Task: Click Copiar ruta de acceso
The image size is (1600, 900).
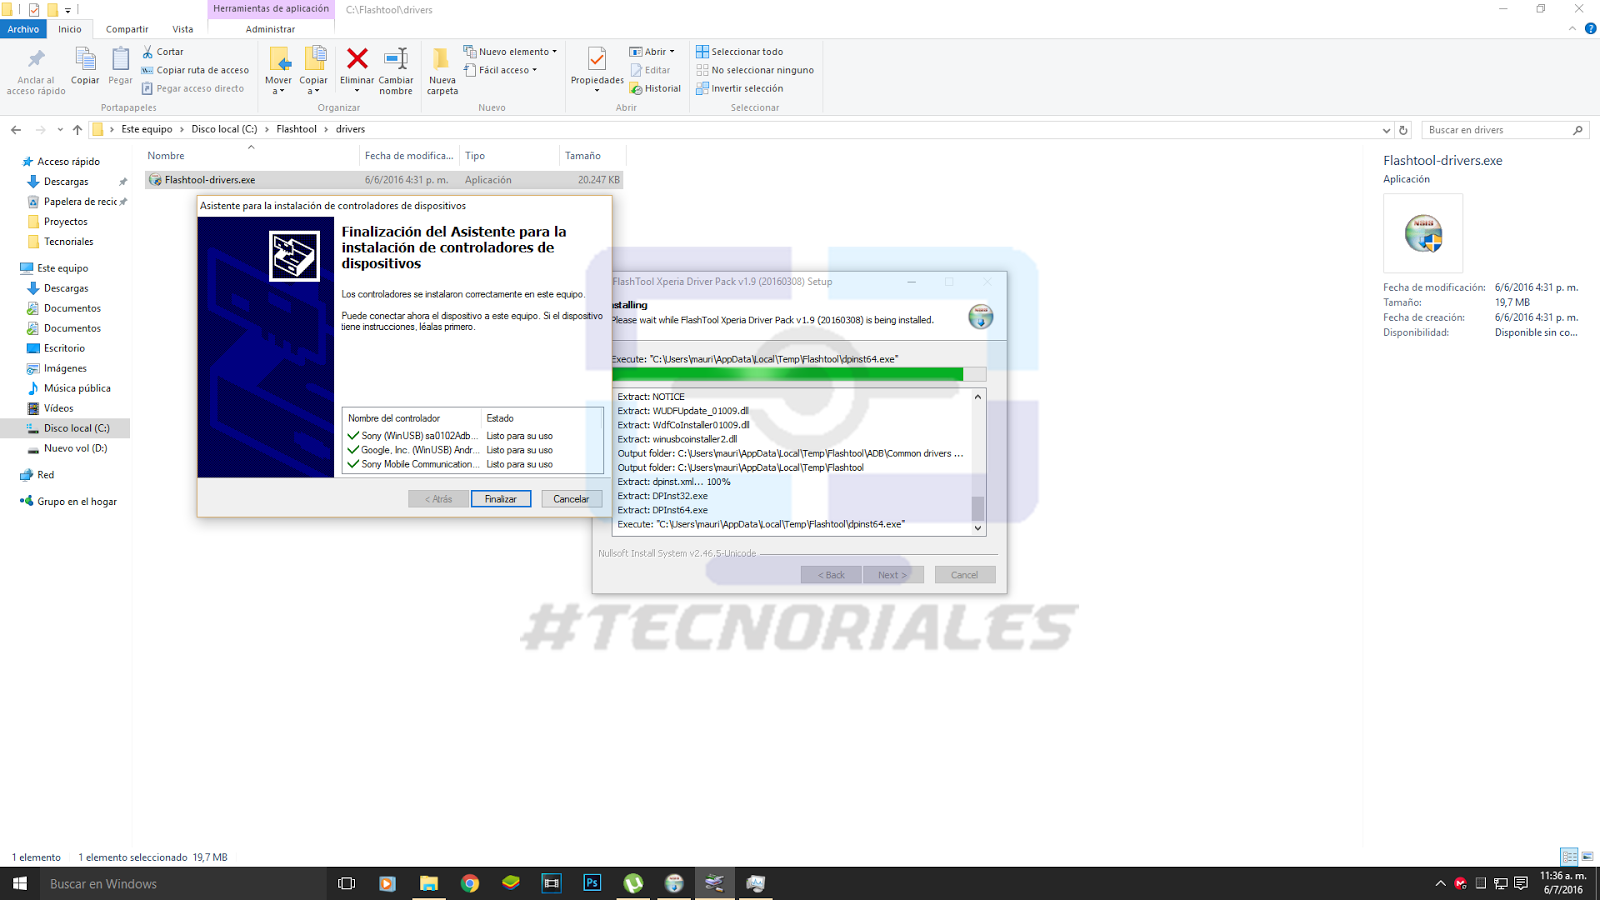Action: coord(195,70)
